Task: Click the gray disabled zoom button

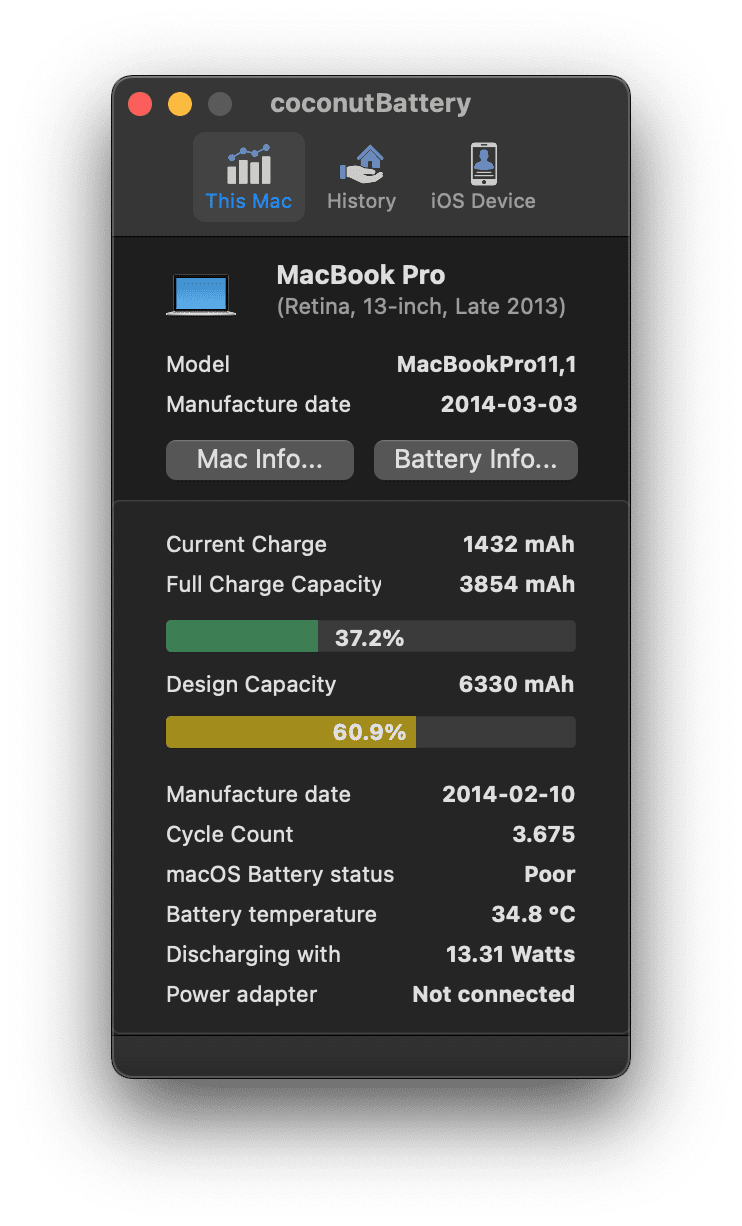Action: 220,104
